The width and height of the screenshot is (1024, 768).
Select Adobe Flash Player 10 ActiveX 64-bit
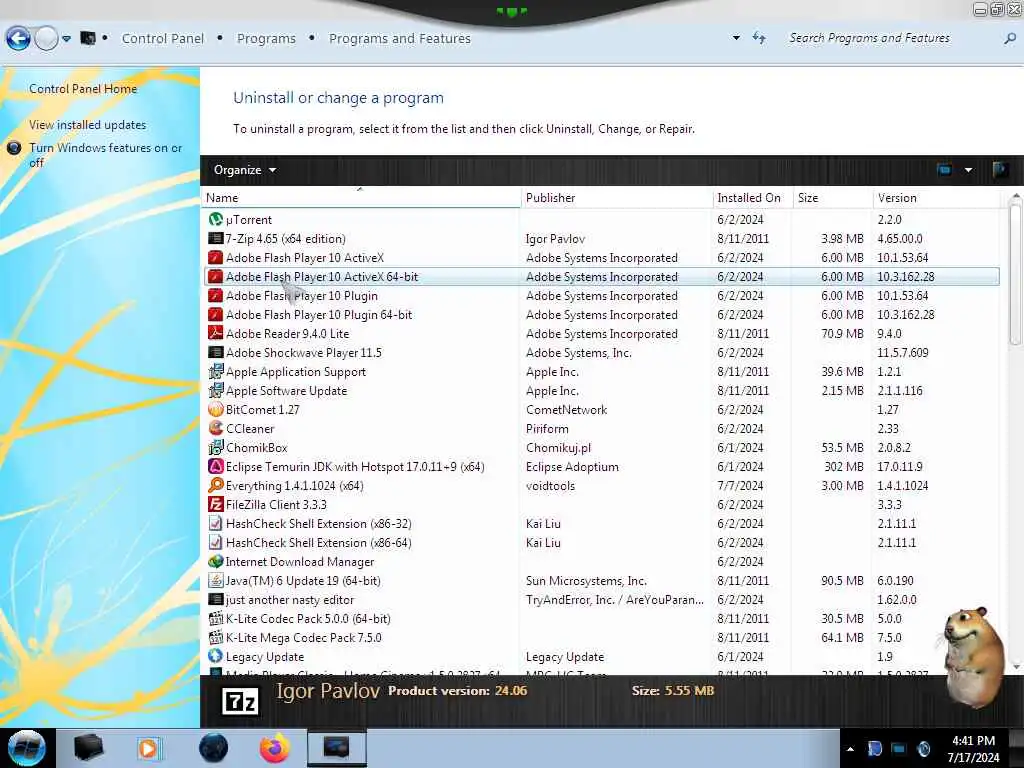tap(601, 276)
